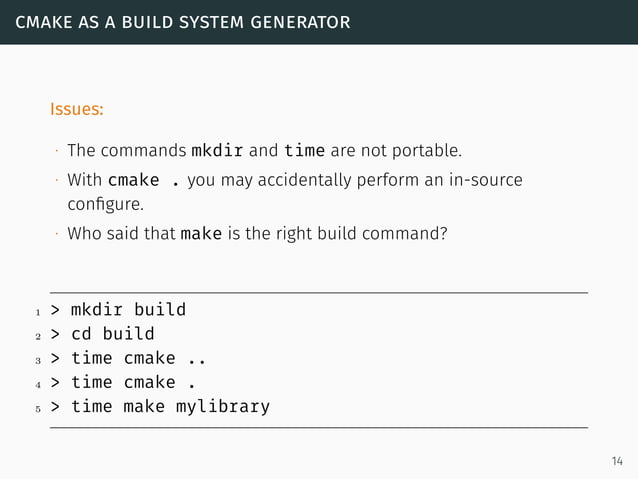Select code line '> mkdir build'
Image resolution: width=638 pixels, height=479 pixels.
(x=118, y=309)
